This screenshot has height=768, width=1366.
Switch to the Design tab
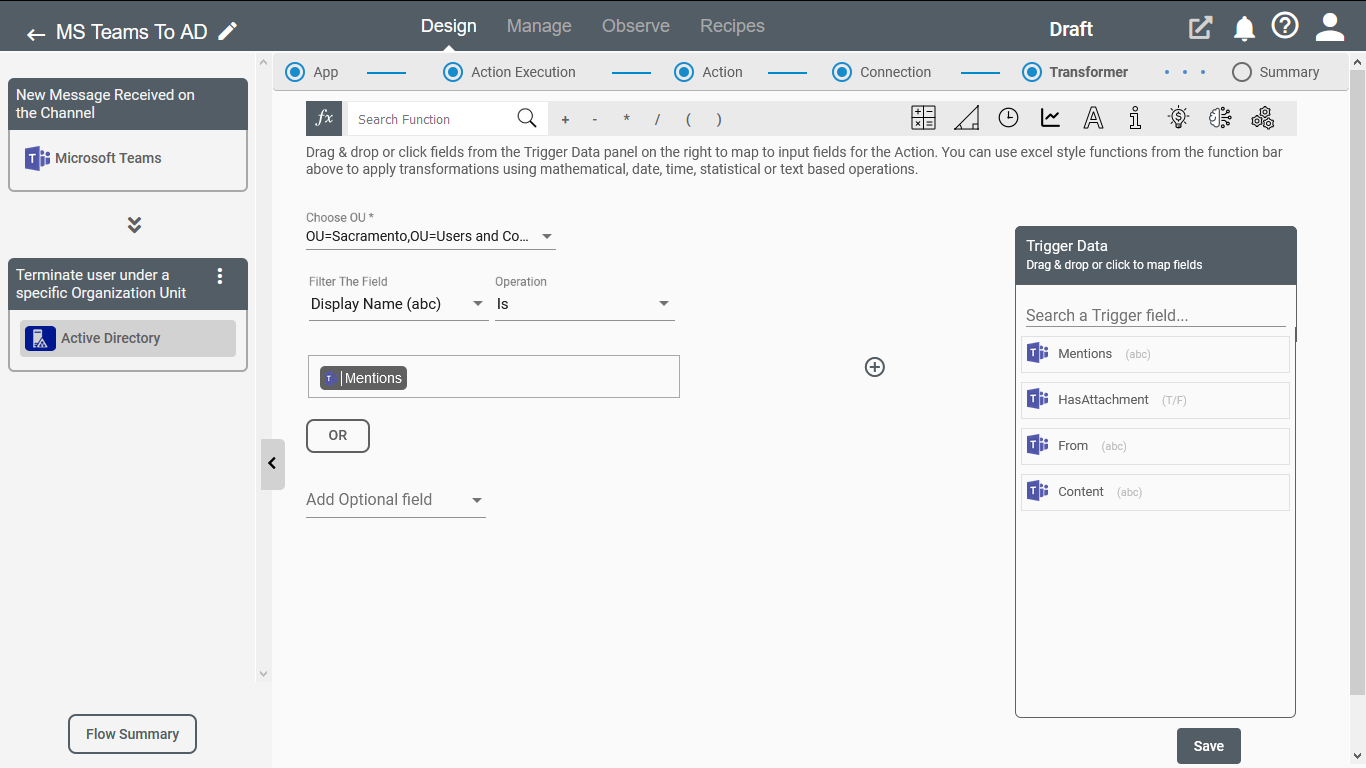tap(449, 26)
